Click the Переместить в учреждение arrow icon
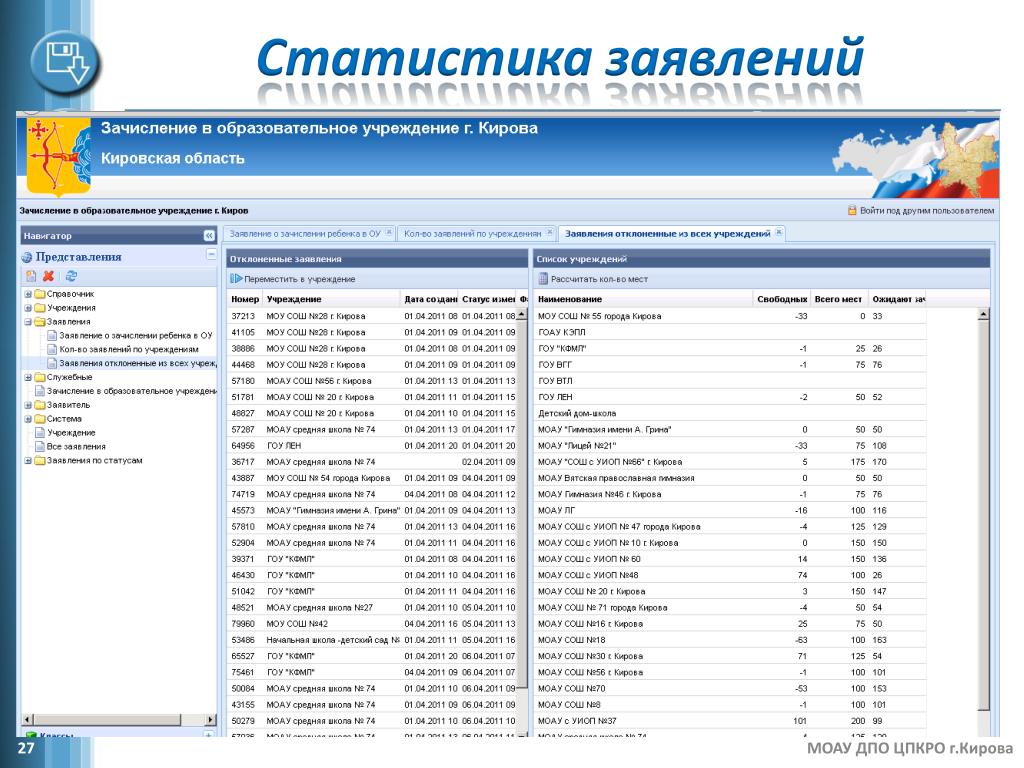 [236, 279]
